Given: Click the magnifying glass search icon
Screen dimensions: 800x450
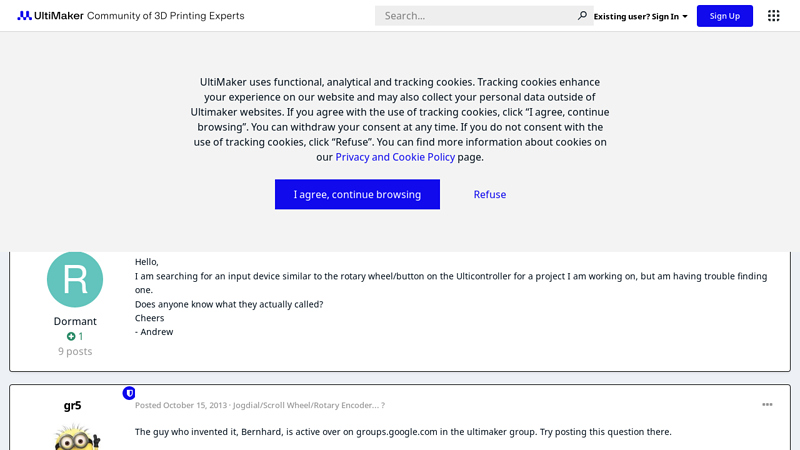Looking at the screenshot, I should (x=582, y=16).
